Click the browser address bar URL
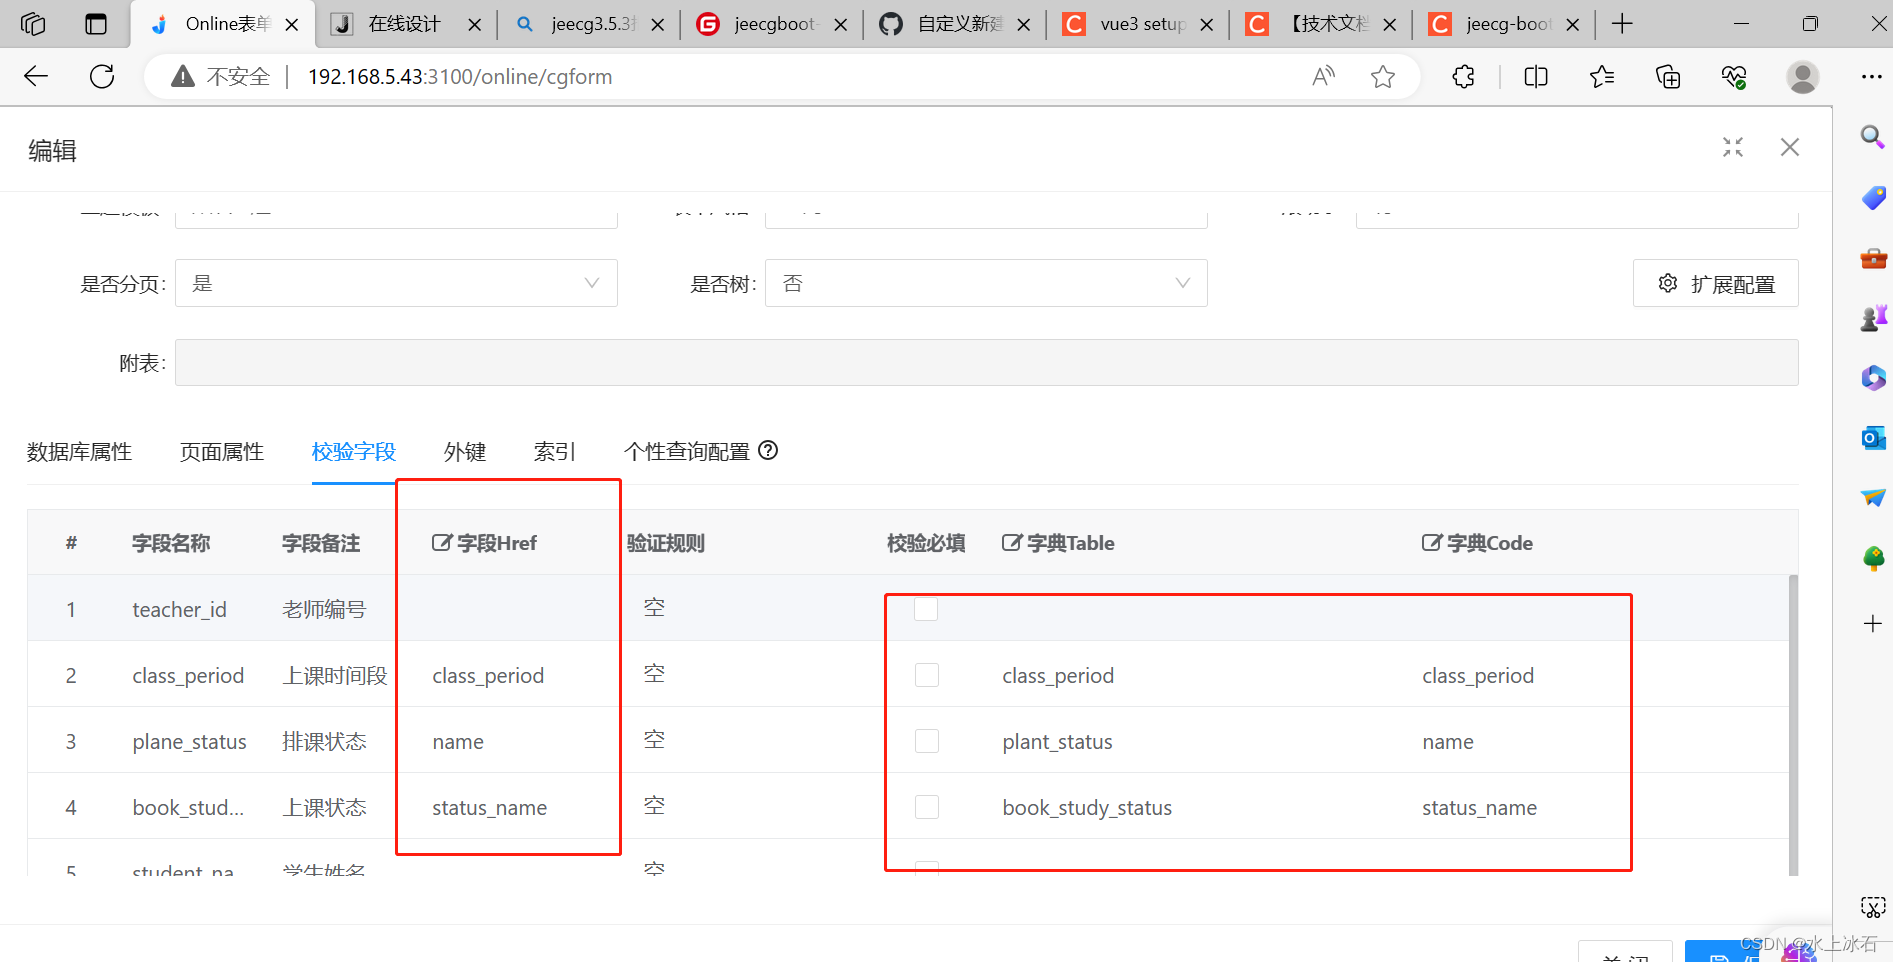Screen dimensions: 1893x962 click(460, 77)
